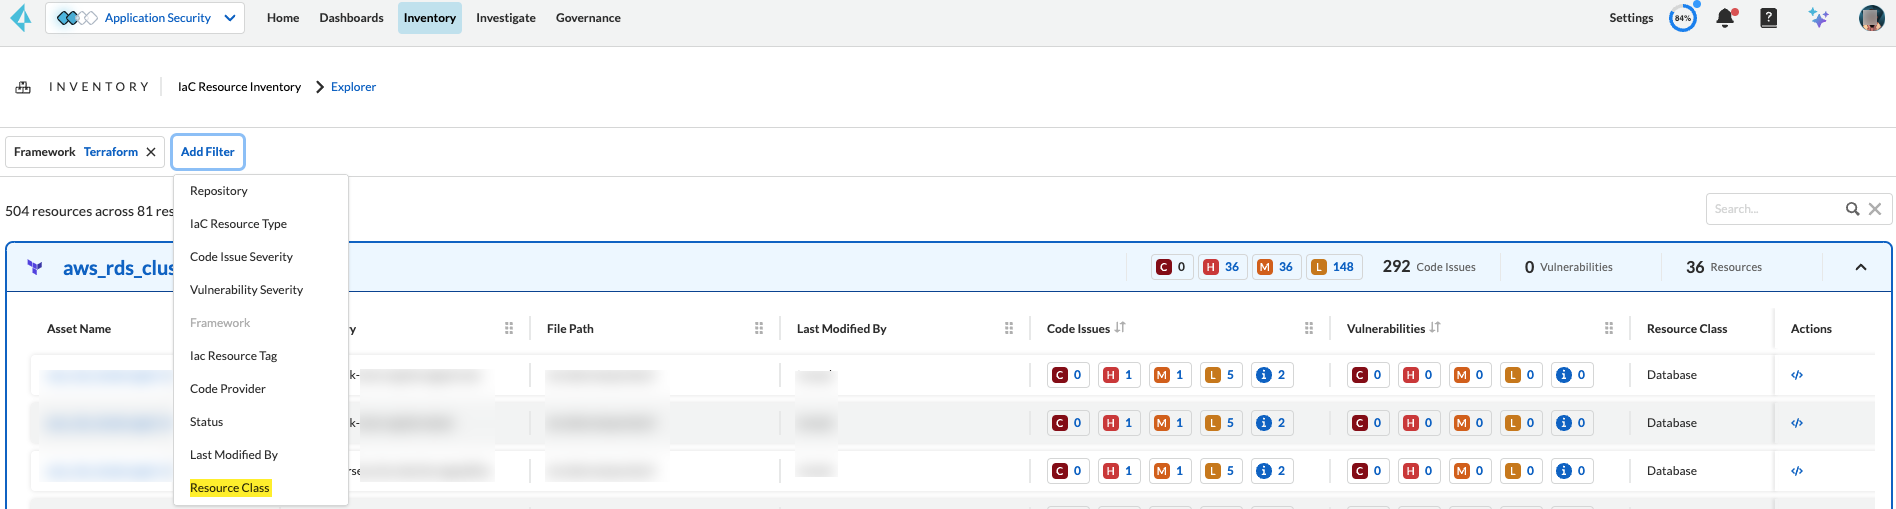1896x509 pixels.
Task: Switch to the Investigate tab
Action: [506, 18]
